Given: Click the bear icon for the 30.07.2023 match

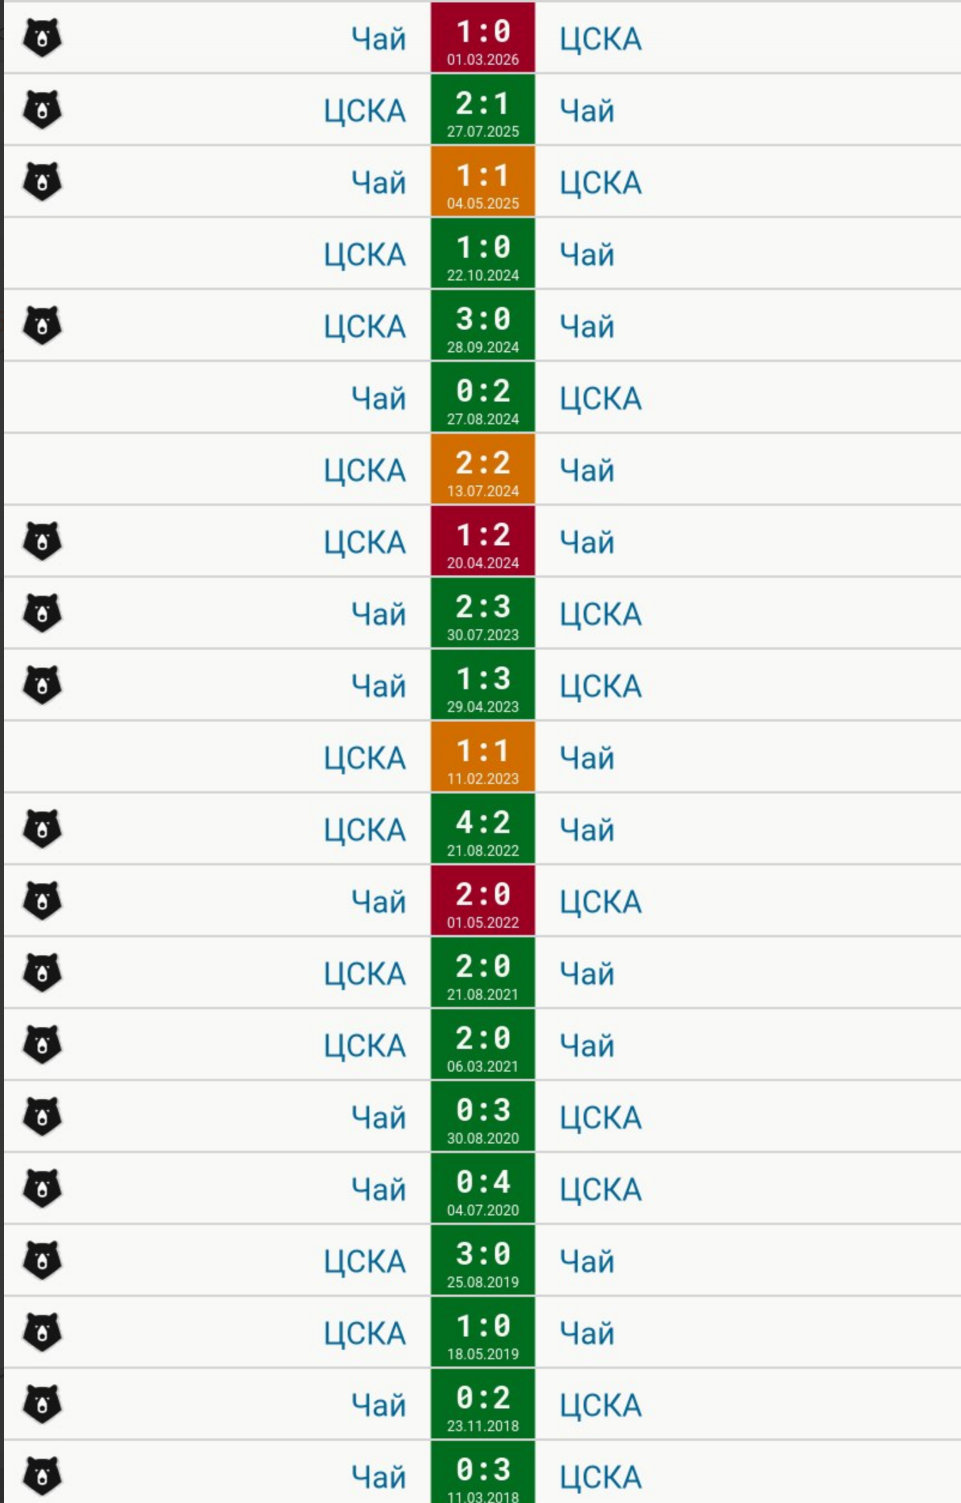Looking at the screenshot, I should (x=42, y=613).
